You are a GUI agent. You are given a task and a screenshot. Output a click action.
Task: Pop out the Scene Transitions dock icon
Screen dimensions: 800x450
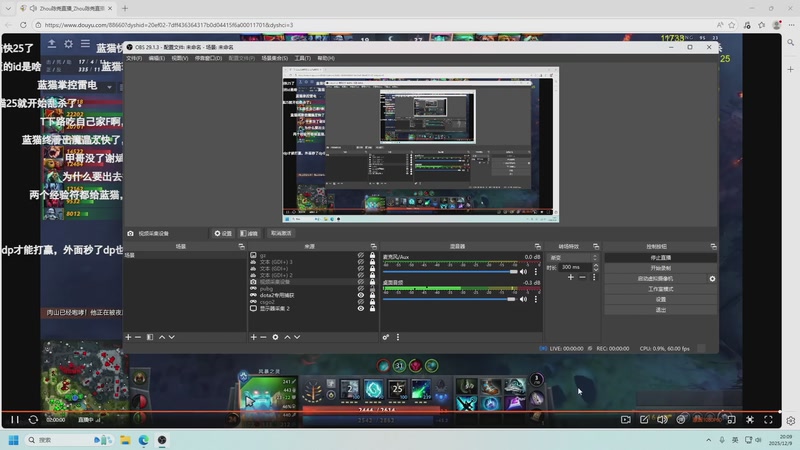[596, 246]
